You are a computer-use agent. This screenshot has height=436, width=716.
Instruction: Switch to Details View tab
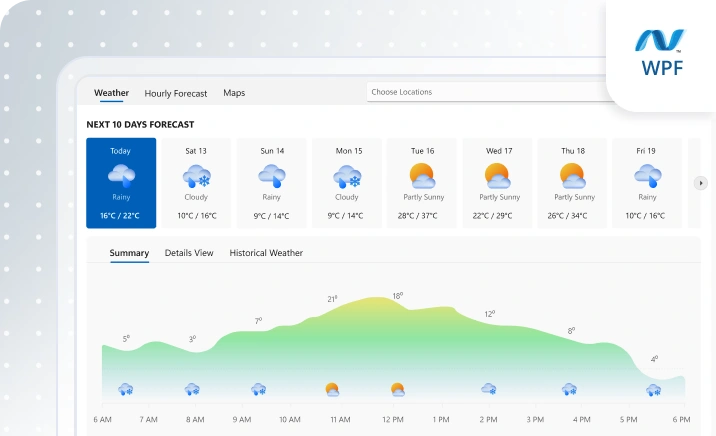[x=189, y=253]
